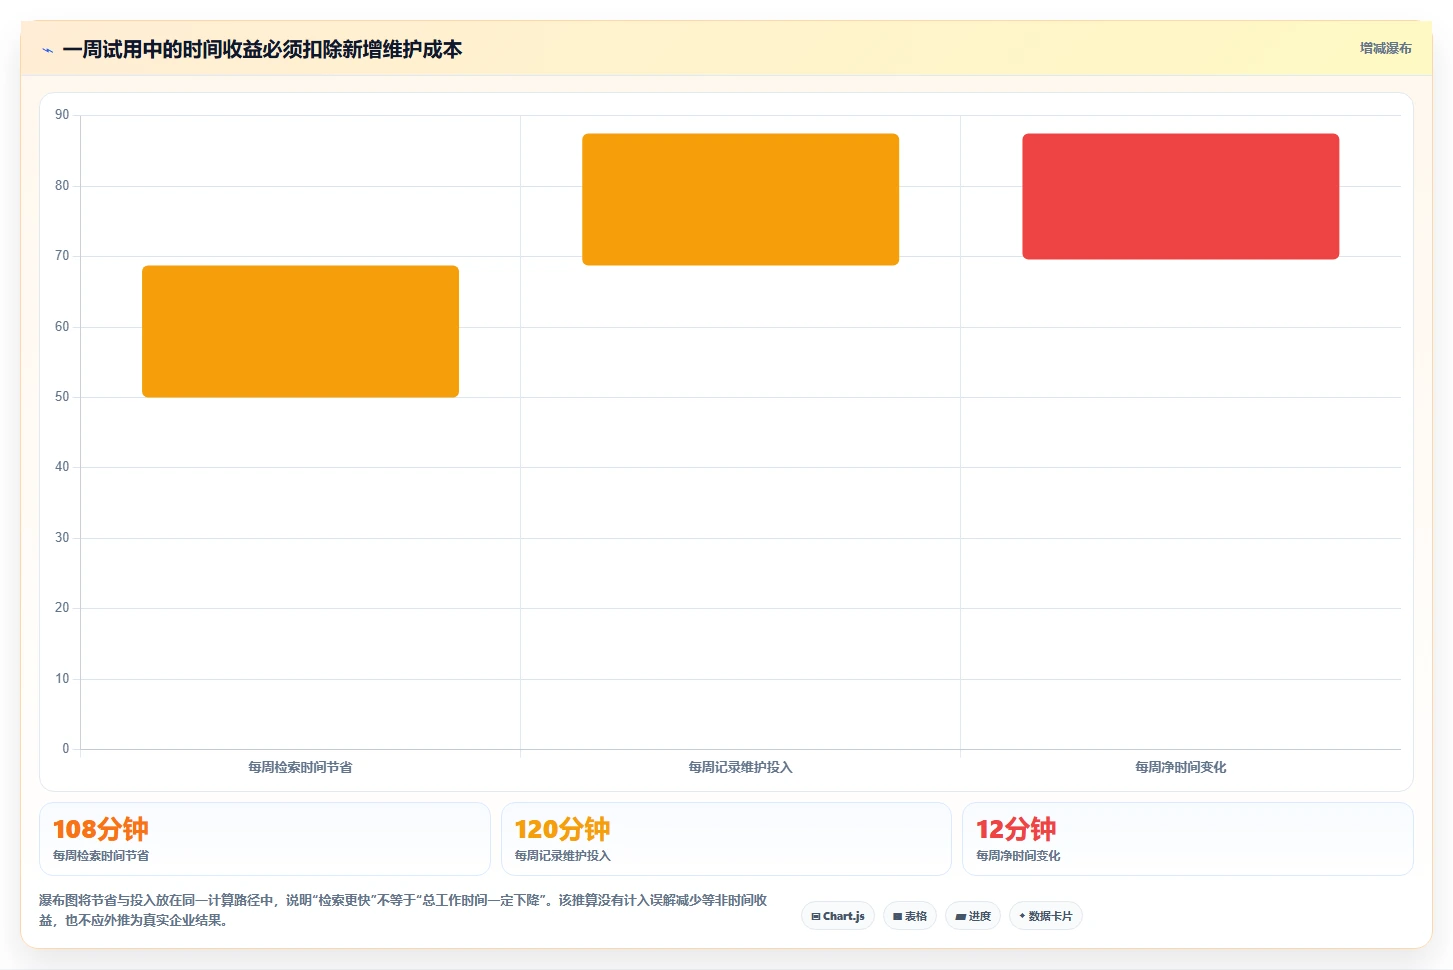Click the lightning icon beside the card title
This screenshot has height=970, width=1453.
[47, 50]
